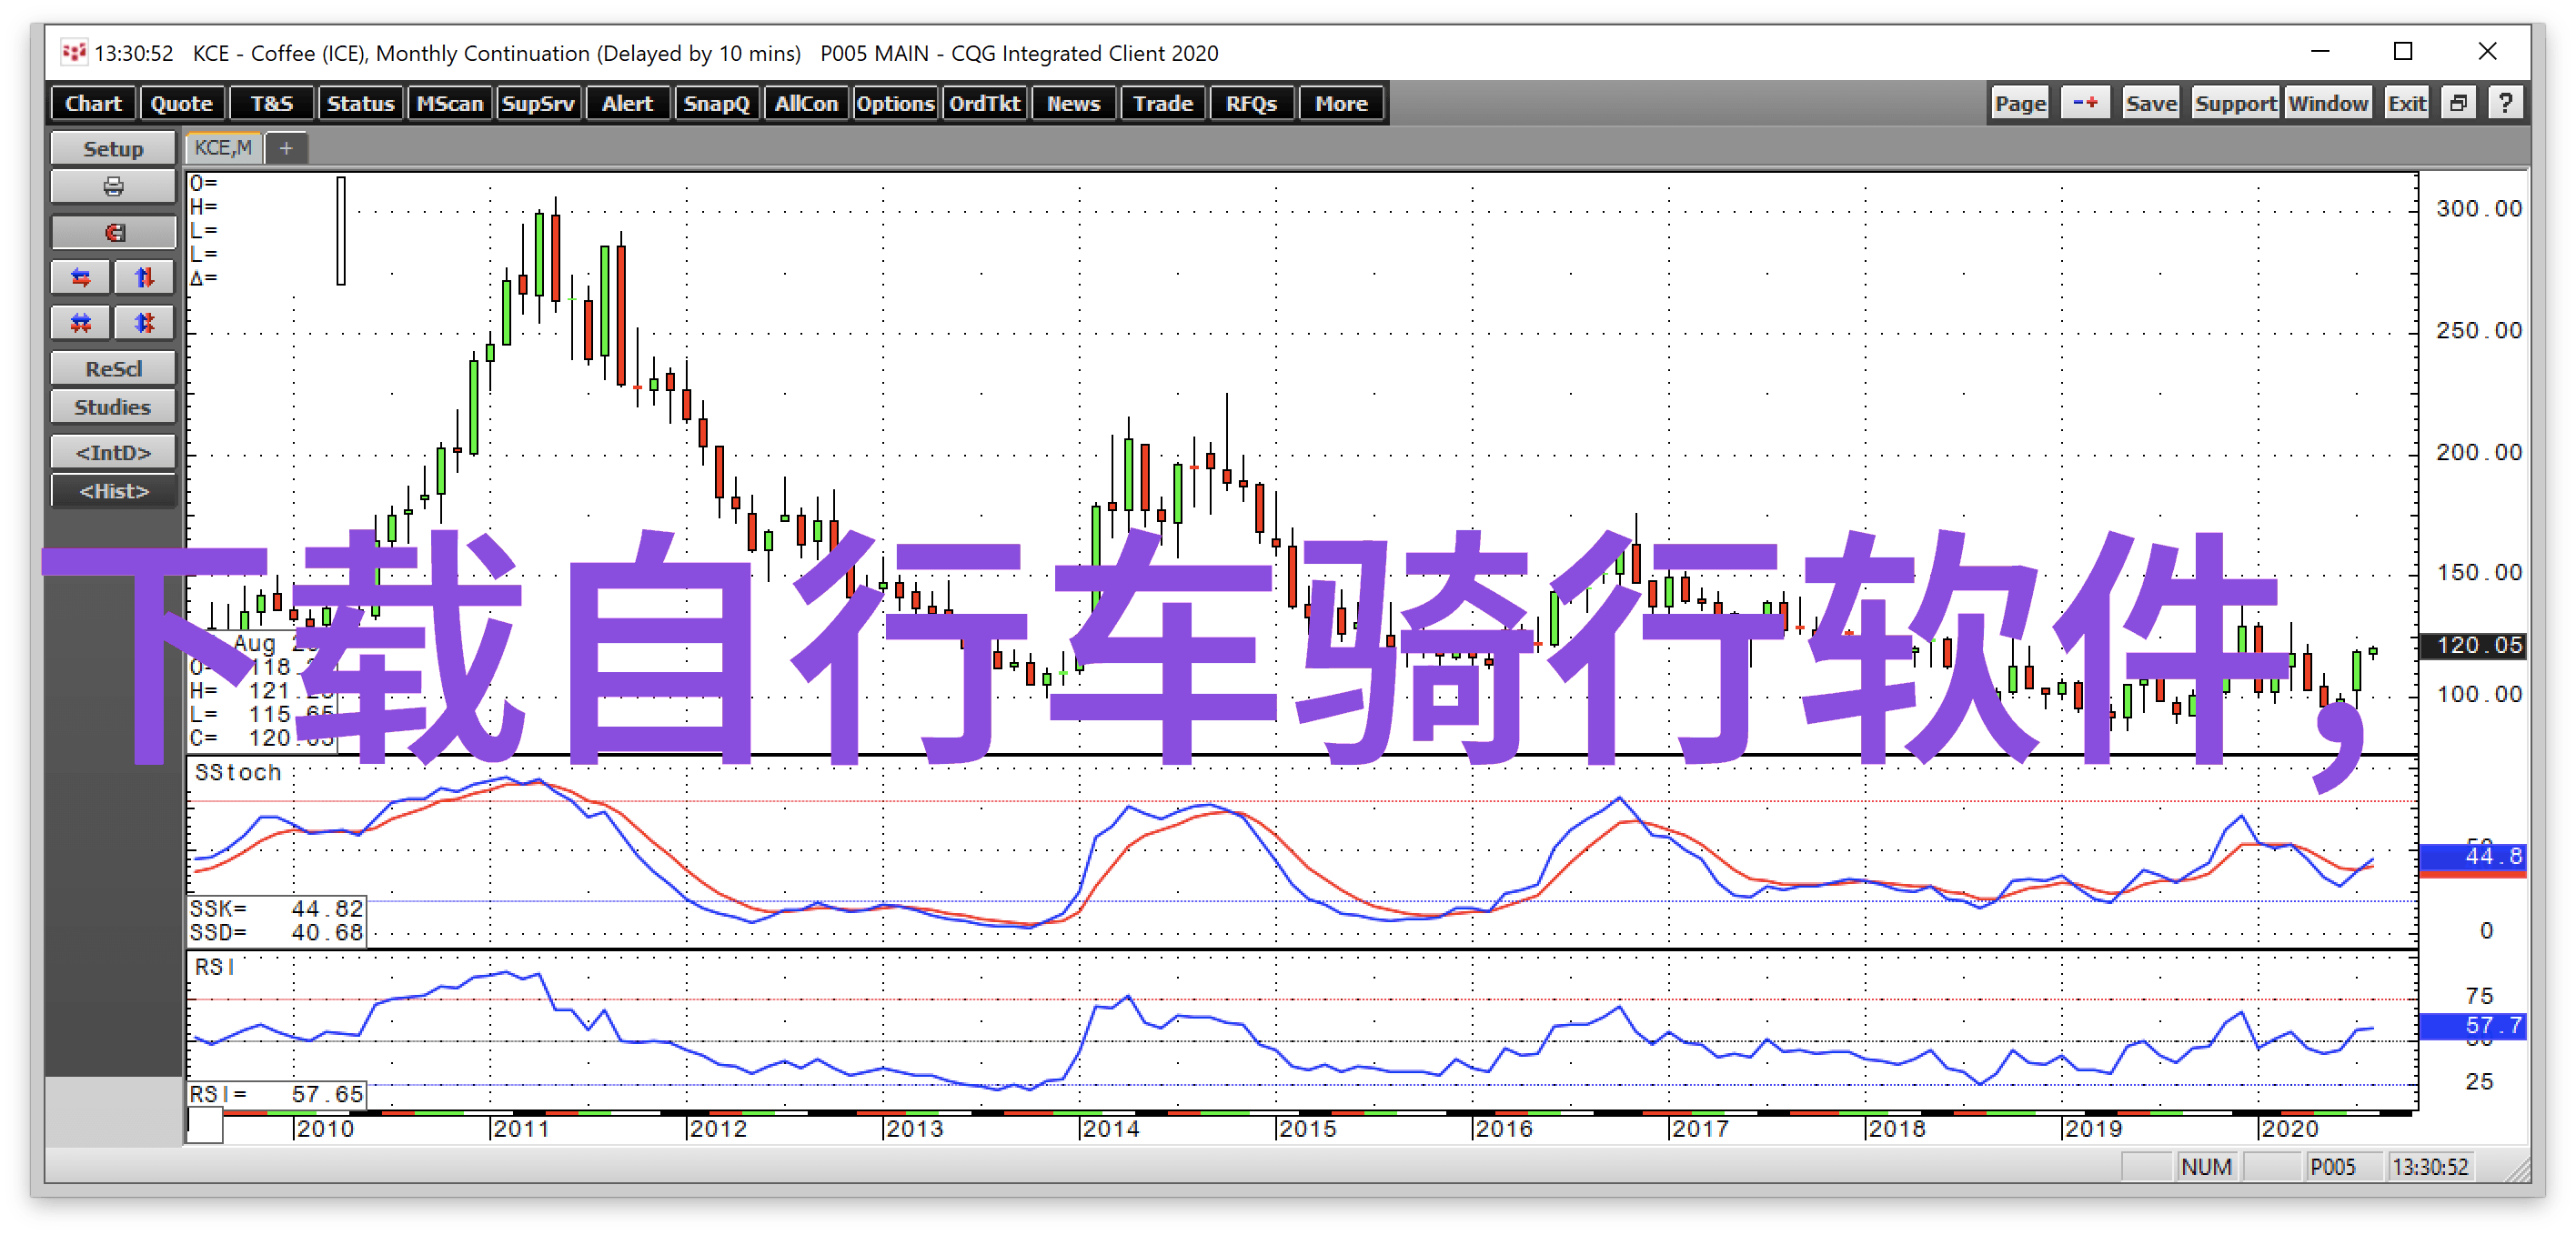Click the white box at time axis corner
The image size is (2576, 1235).
click(x=205, y=1126)
